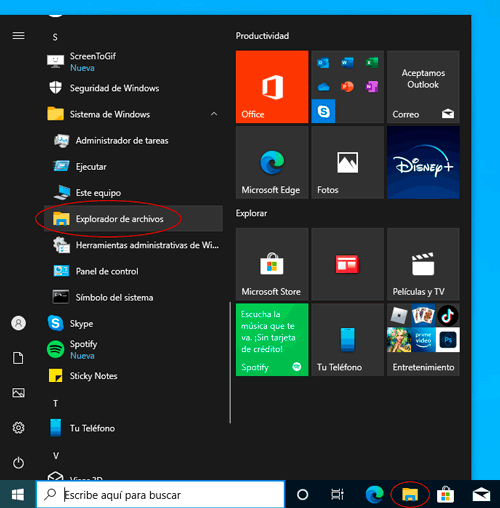Image resolution: width=500 pixels, height=508 pixels.
Task: Open Seguridad de Windows
Action: coord(133,88)
